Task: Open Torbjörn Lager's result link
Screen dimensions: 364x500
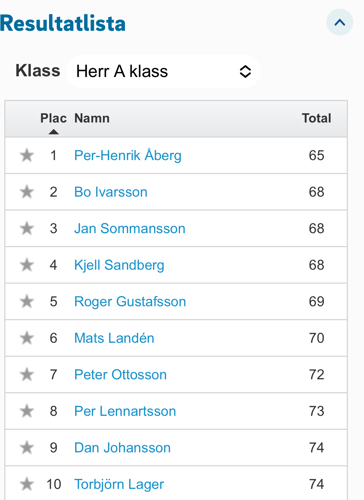Action: pyautogui.click(x=119, y=484)
